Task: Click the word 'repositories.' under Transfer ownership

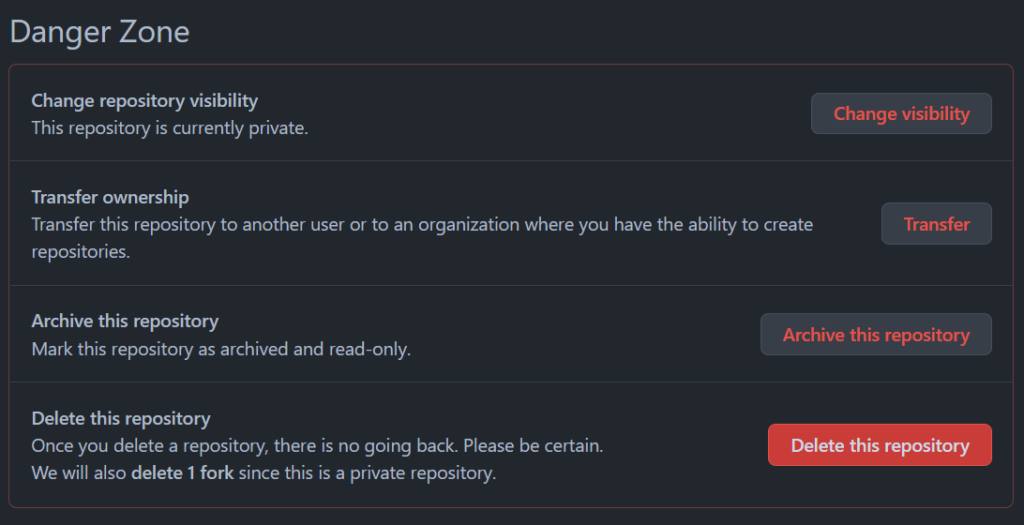Action: (80, 252)
